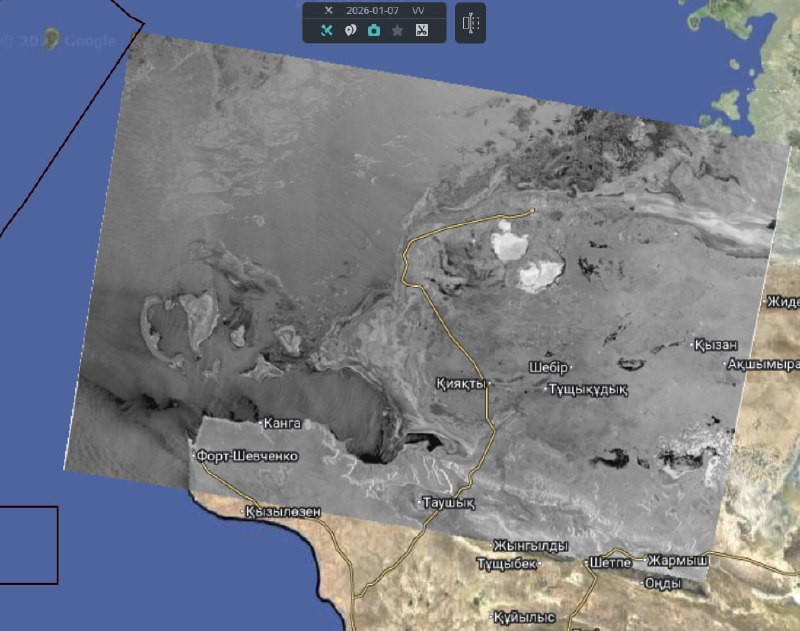Click small satellite icon beside the date
800x631 pixels.
pyautogui.click(x=327, y=9)
